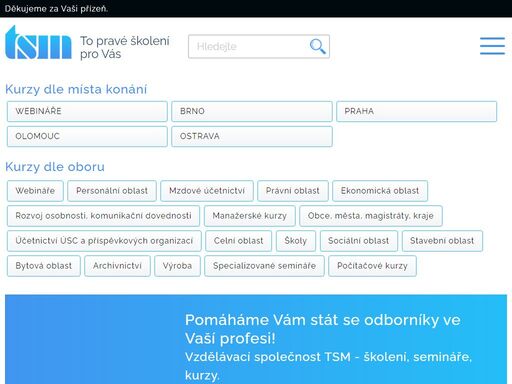Click the 'Pomáháme Vám stát se odborníky' banner heading
Image resolution: width=512 pixels, height=384 pixels.
tap(322, 329)
